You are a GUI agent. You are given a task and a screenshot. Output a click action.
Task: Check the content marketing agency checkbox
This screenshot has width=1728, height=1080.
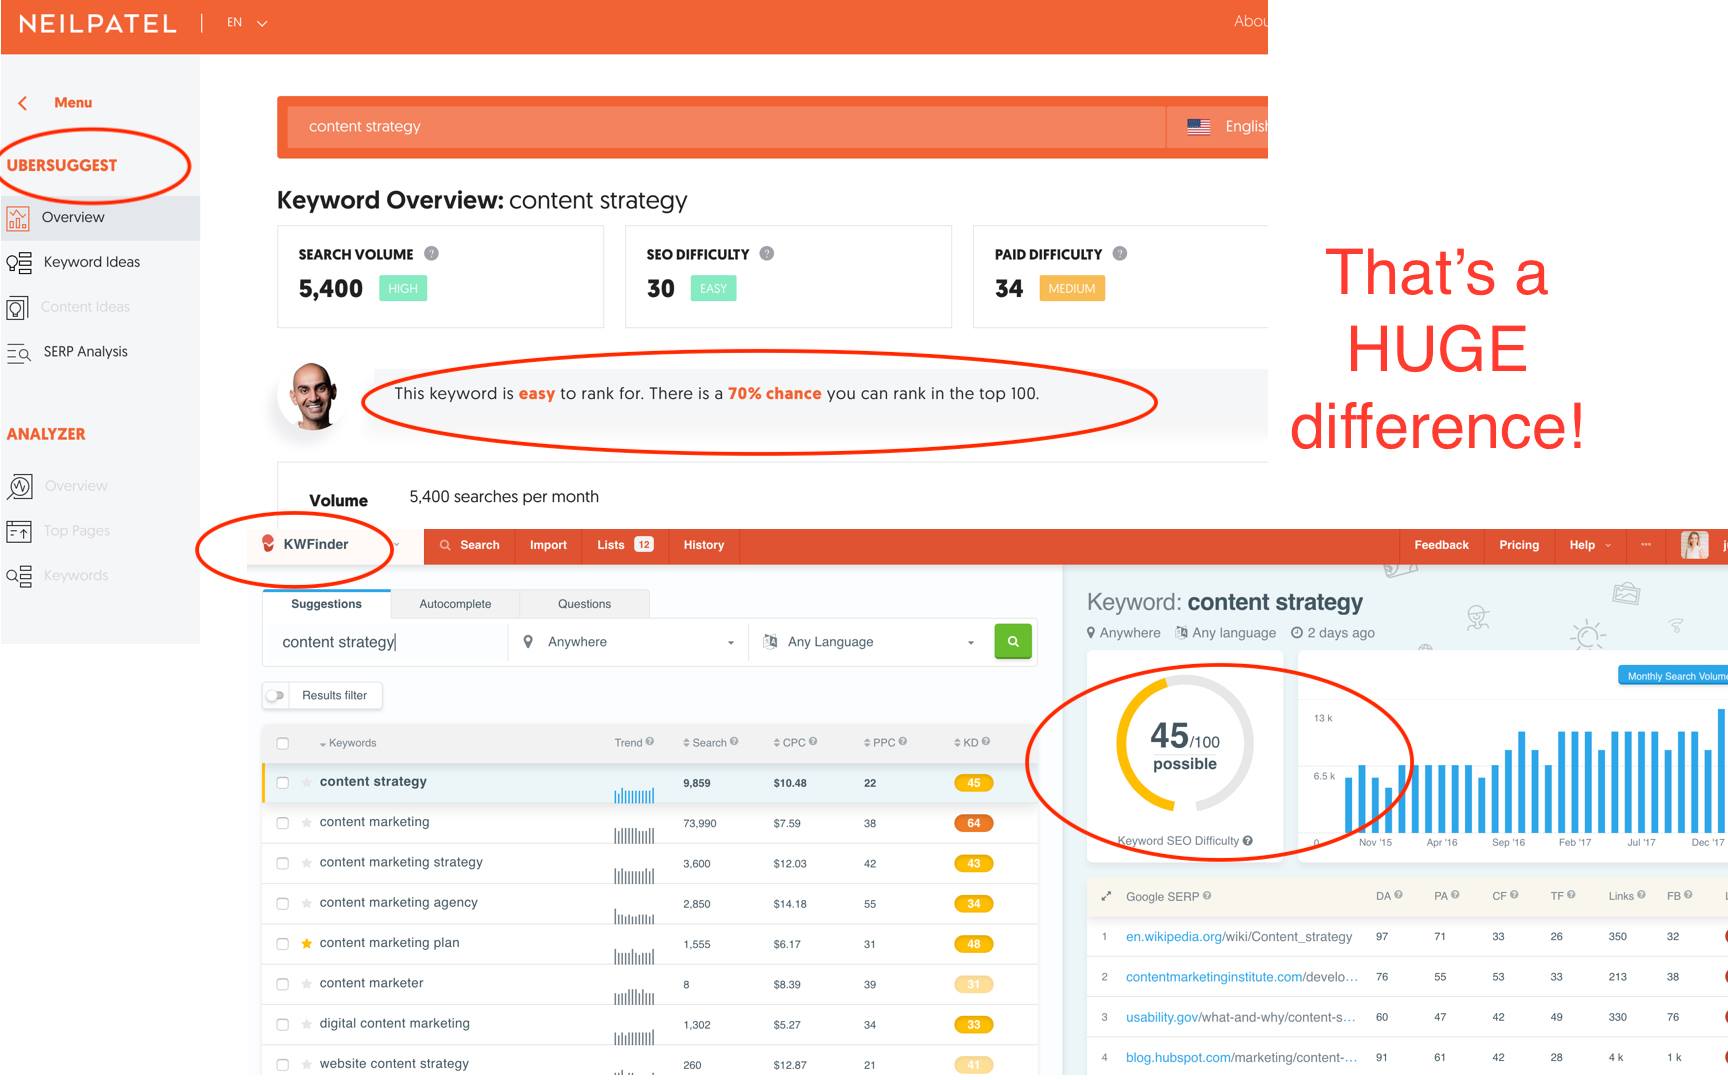(x=283, y=904)
